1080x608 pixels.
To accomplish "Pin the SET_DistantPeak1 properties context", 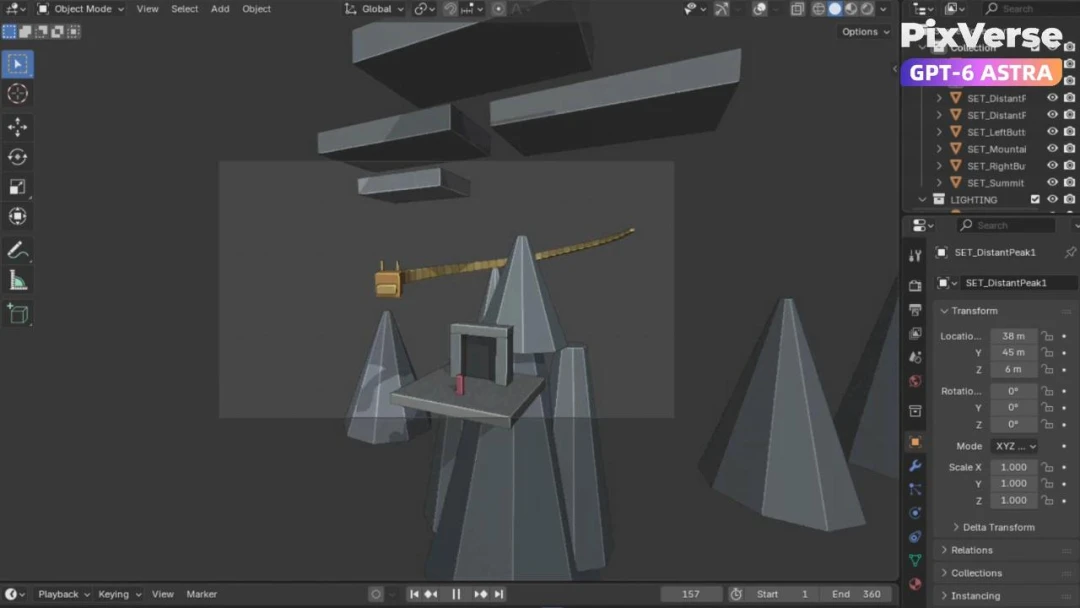I will (1070, 253).
